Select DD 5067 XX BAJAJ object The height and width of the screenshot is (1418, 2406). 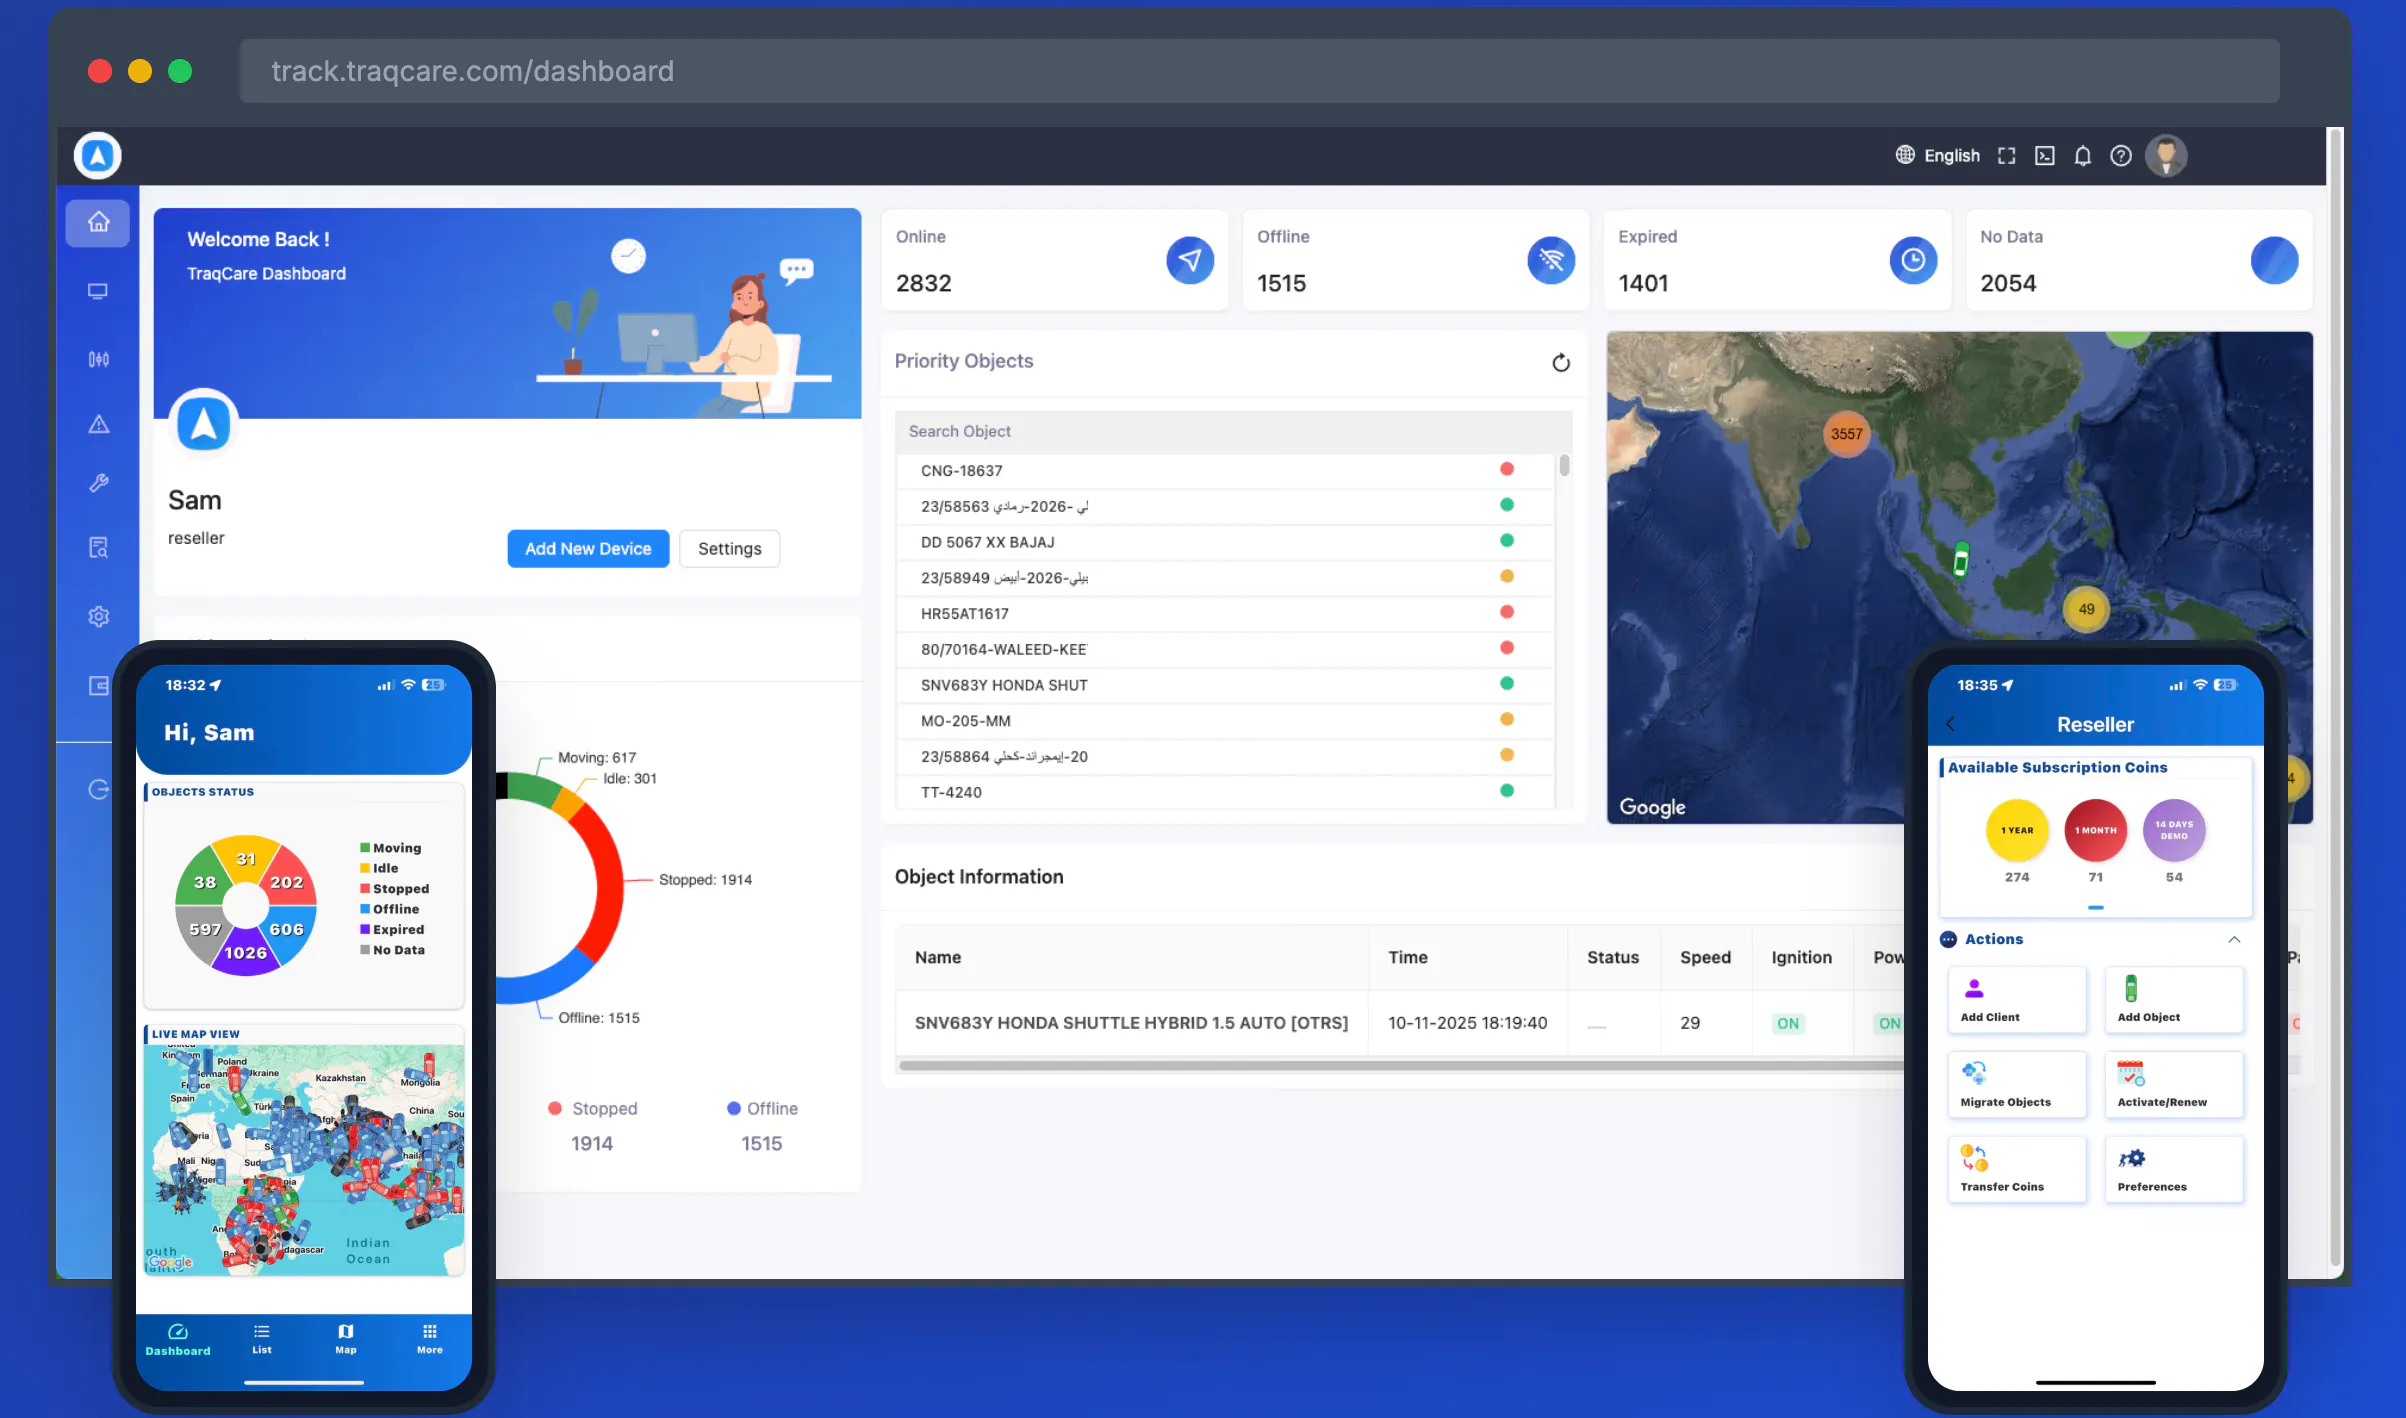[x=1225, y=542]
